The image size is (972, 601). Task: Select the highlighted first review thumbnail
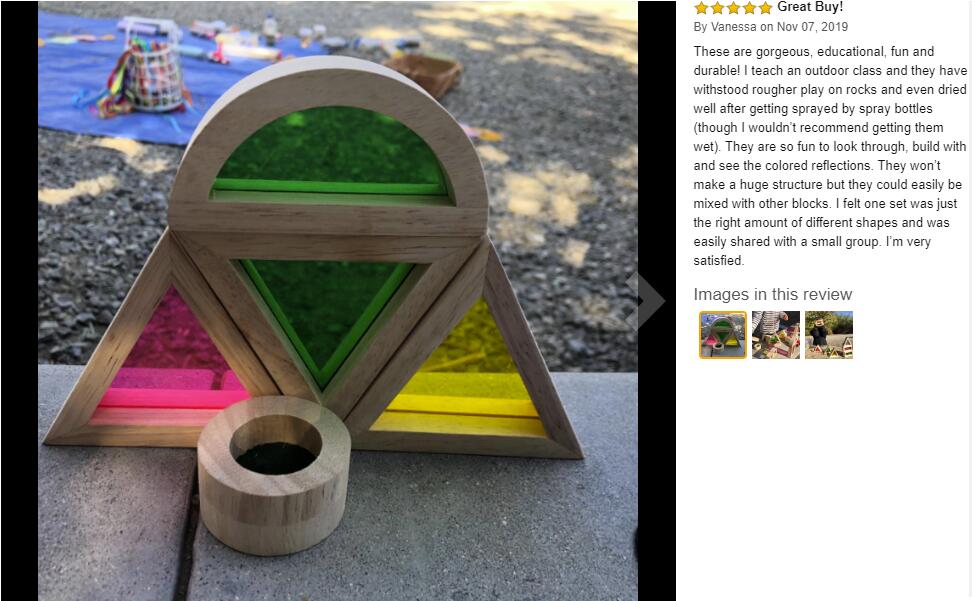pos(723,335)
